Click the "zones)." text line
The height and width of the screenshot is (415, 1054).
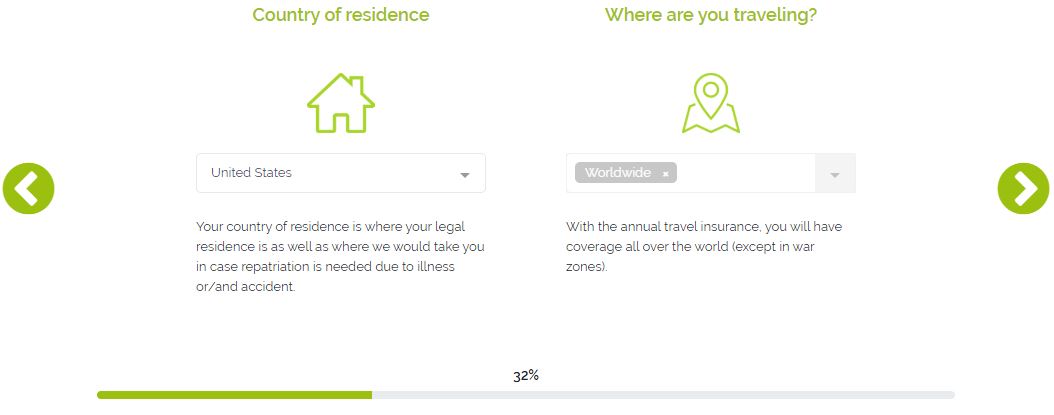(587, 267)
